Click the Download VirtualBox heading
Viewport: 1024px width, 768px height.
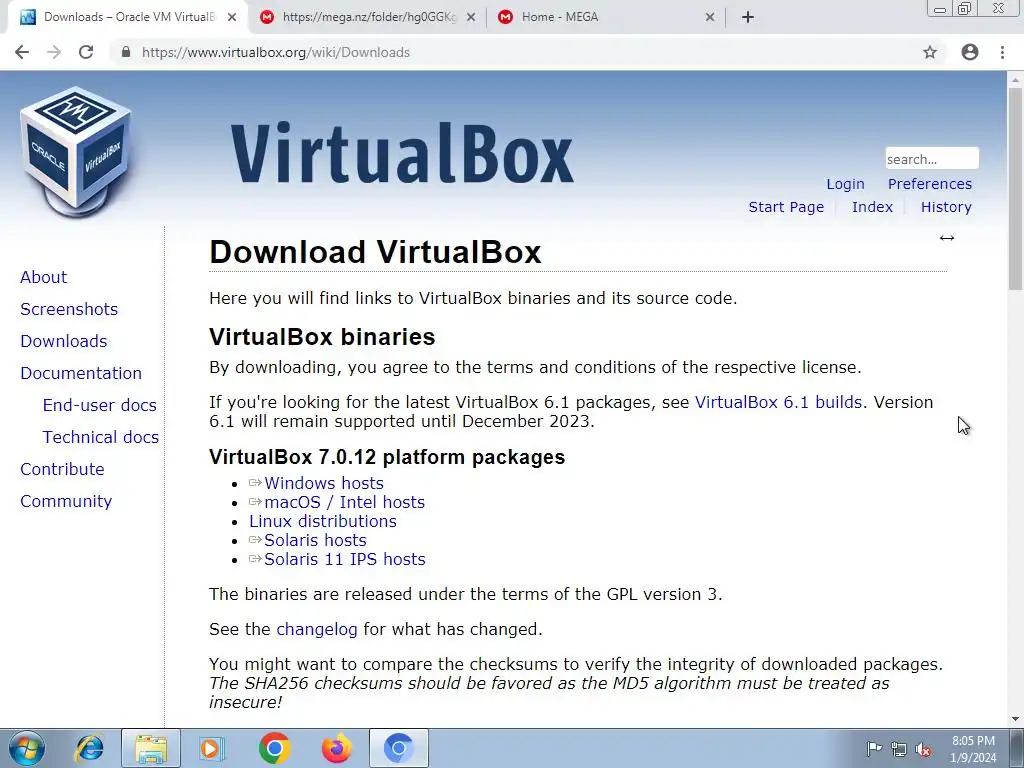[376, 252]
